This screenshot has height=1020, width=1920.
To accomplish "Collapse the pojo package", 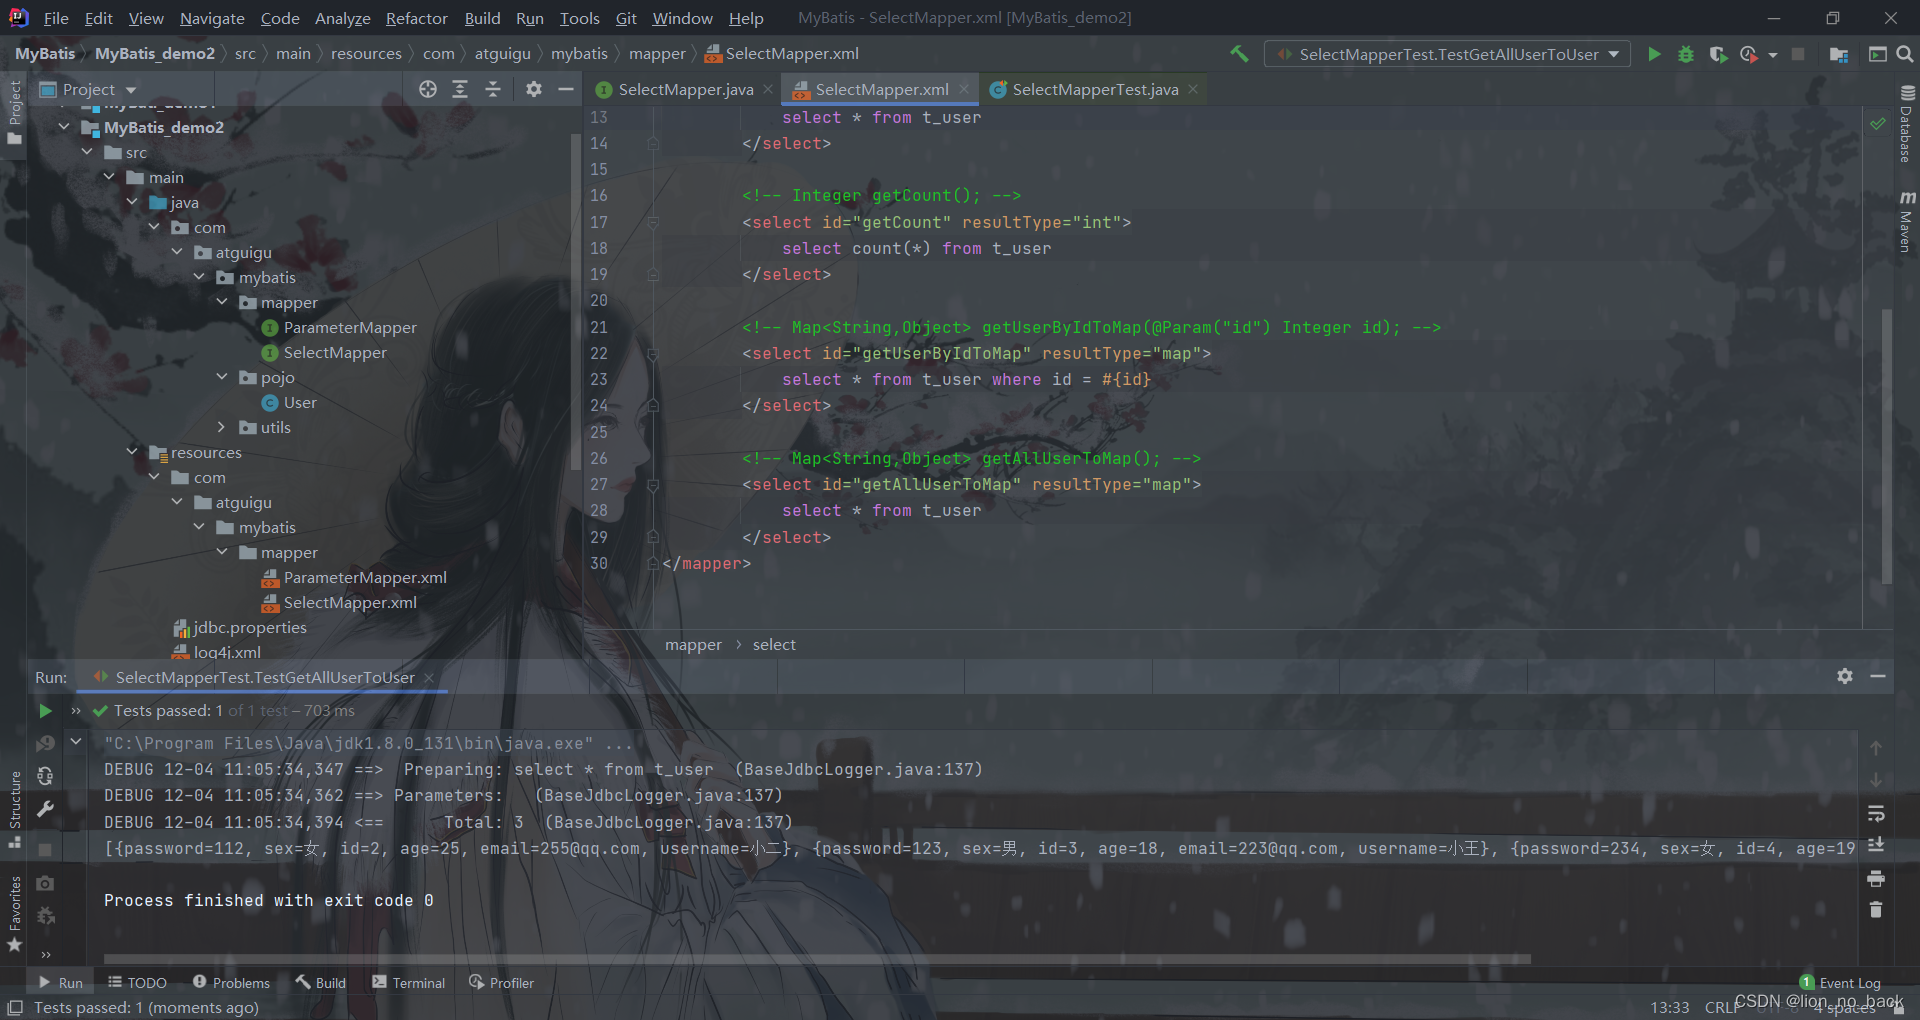I will 222,377.
